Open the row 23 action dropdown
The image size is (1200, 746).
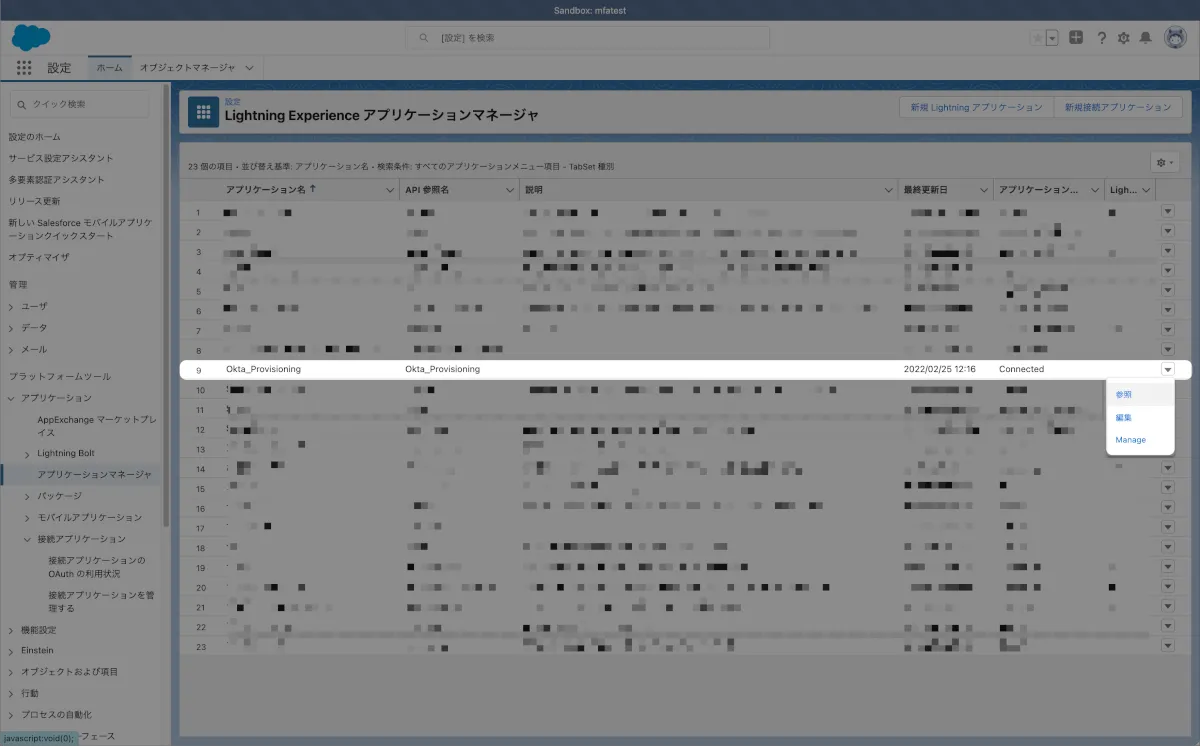coord(1167,646)
